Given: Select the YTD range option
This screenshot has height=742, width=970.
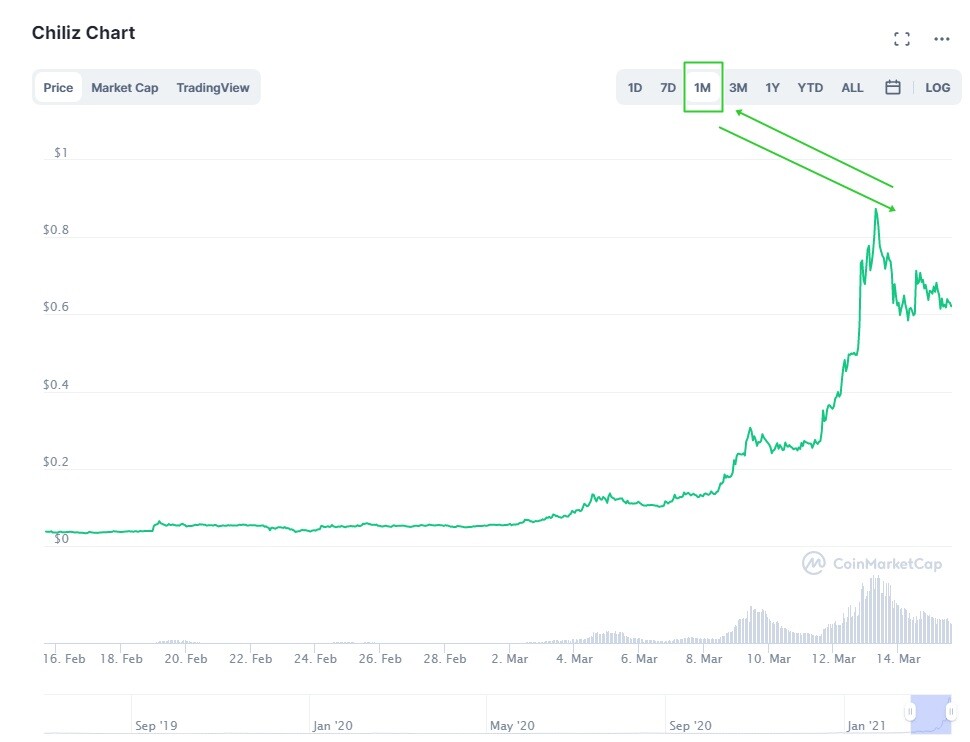Looking at the screenshot, I should (810, 87).
